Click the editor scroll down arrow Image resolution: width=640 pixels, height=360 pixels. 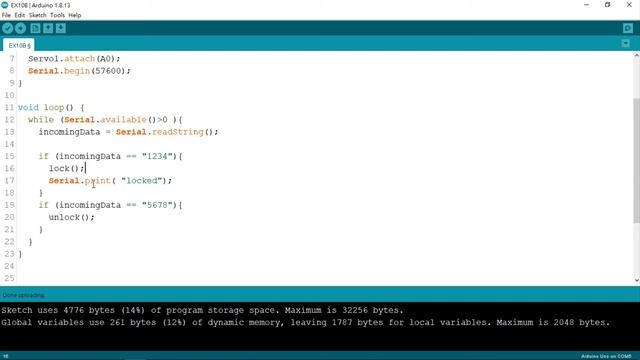click(x=636, y=280)
